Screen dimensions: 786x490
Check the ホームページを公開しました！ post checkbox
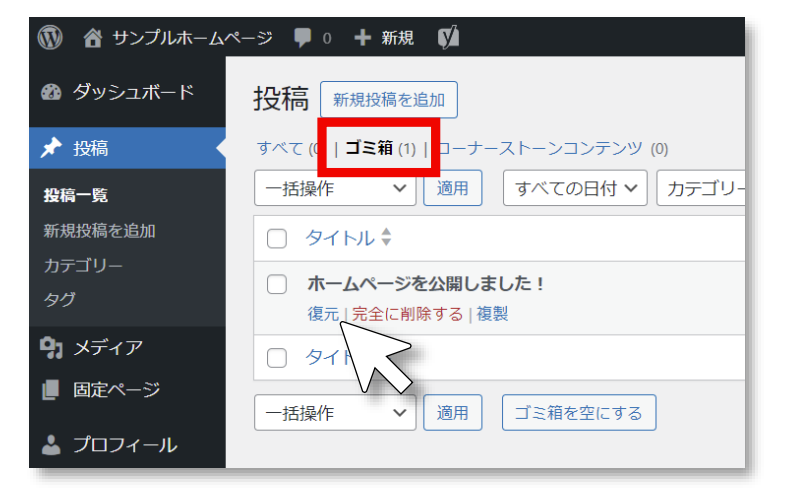point(278,284)
